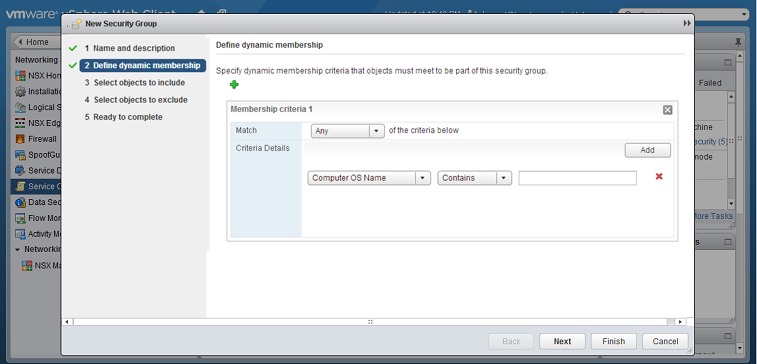757x364 pixels.
Task: Click the Service Definitions icon
Action: click(20, 170)
